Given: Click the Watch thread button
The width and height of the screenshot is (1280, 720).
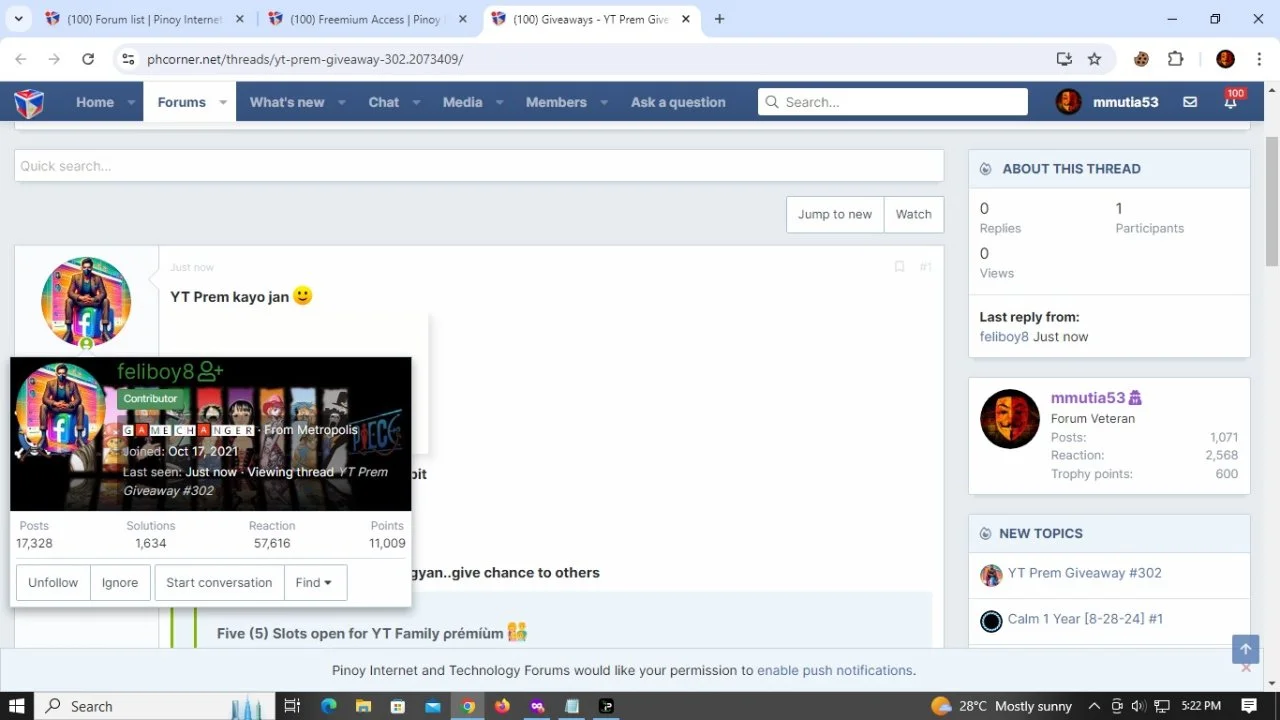Looking at the screenshot, I should click(914, 214).
